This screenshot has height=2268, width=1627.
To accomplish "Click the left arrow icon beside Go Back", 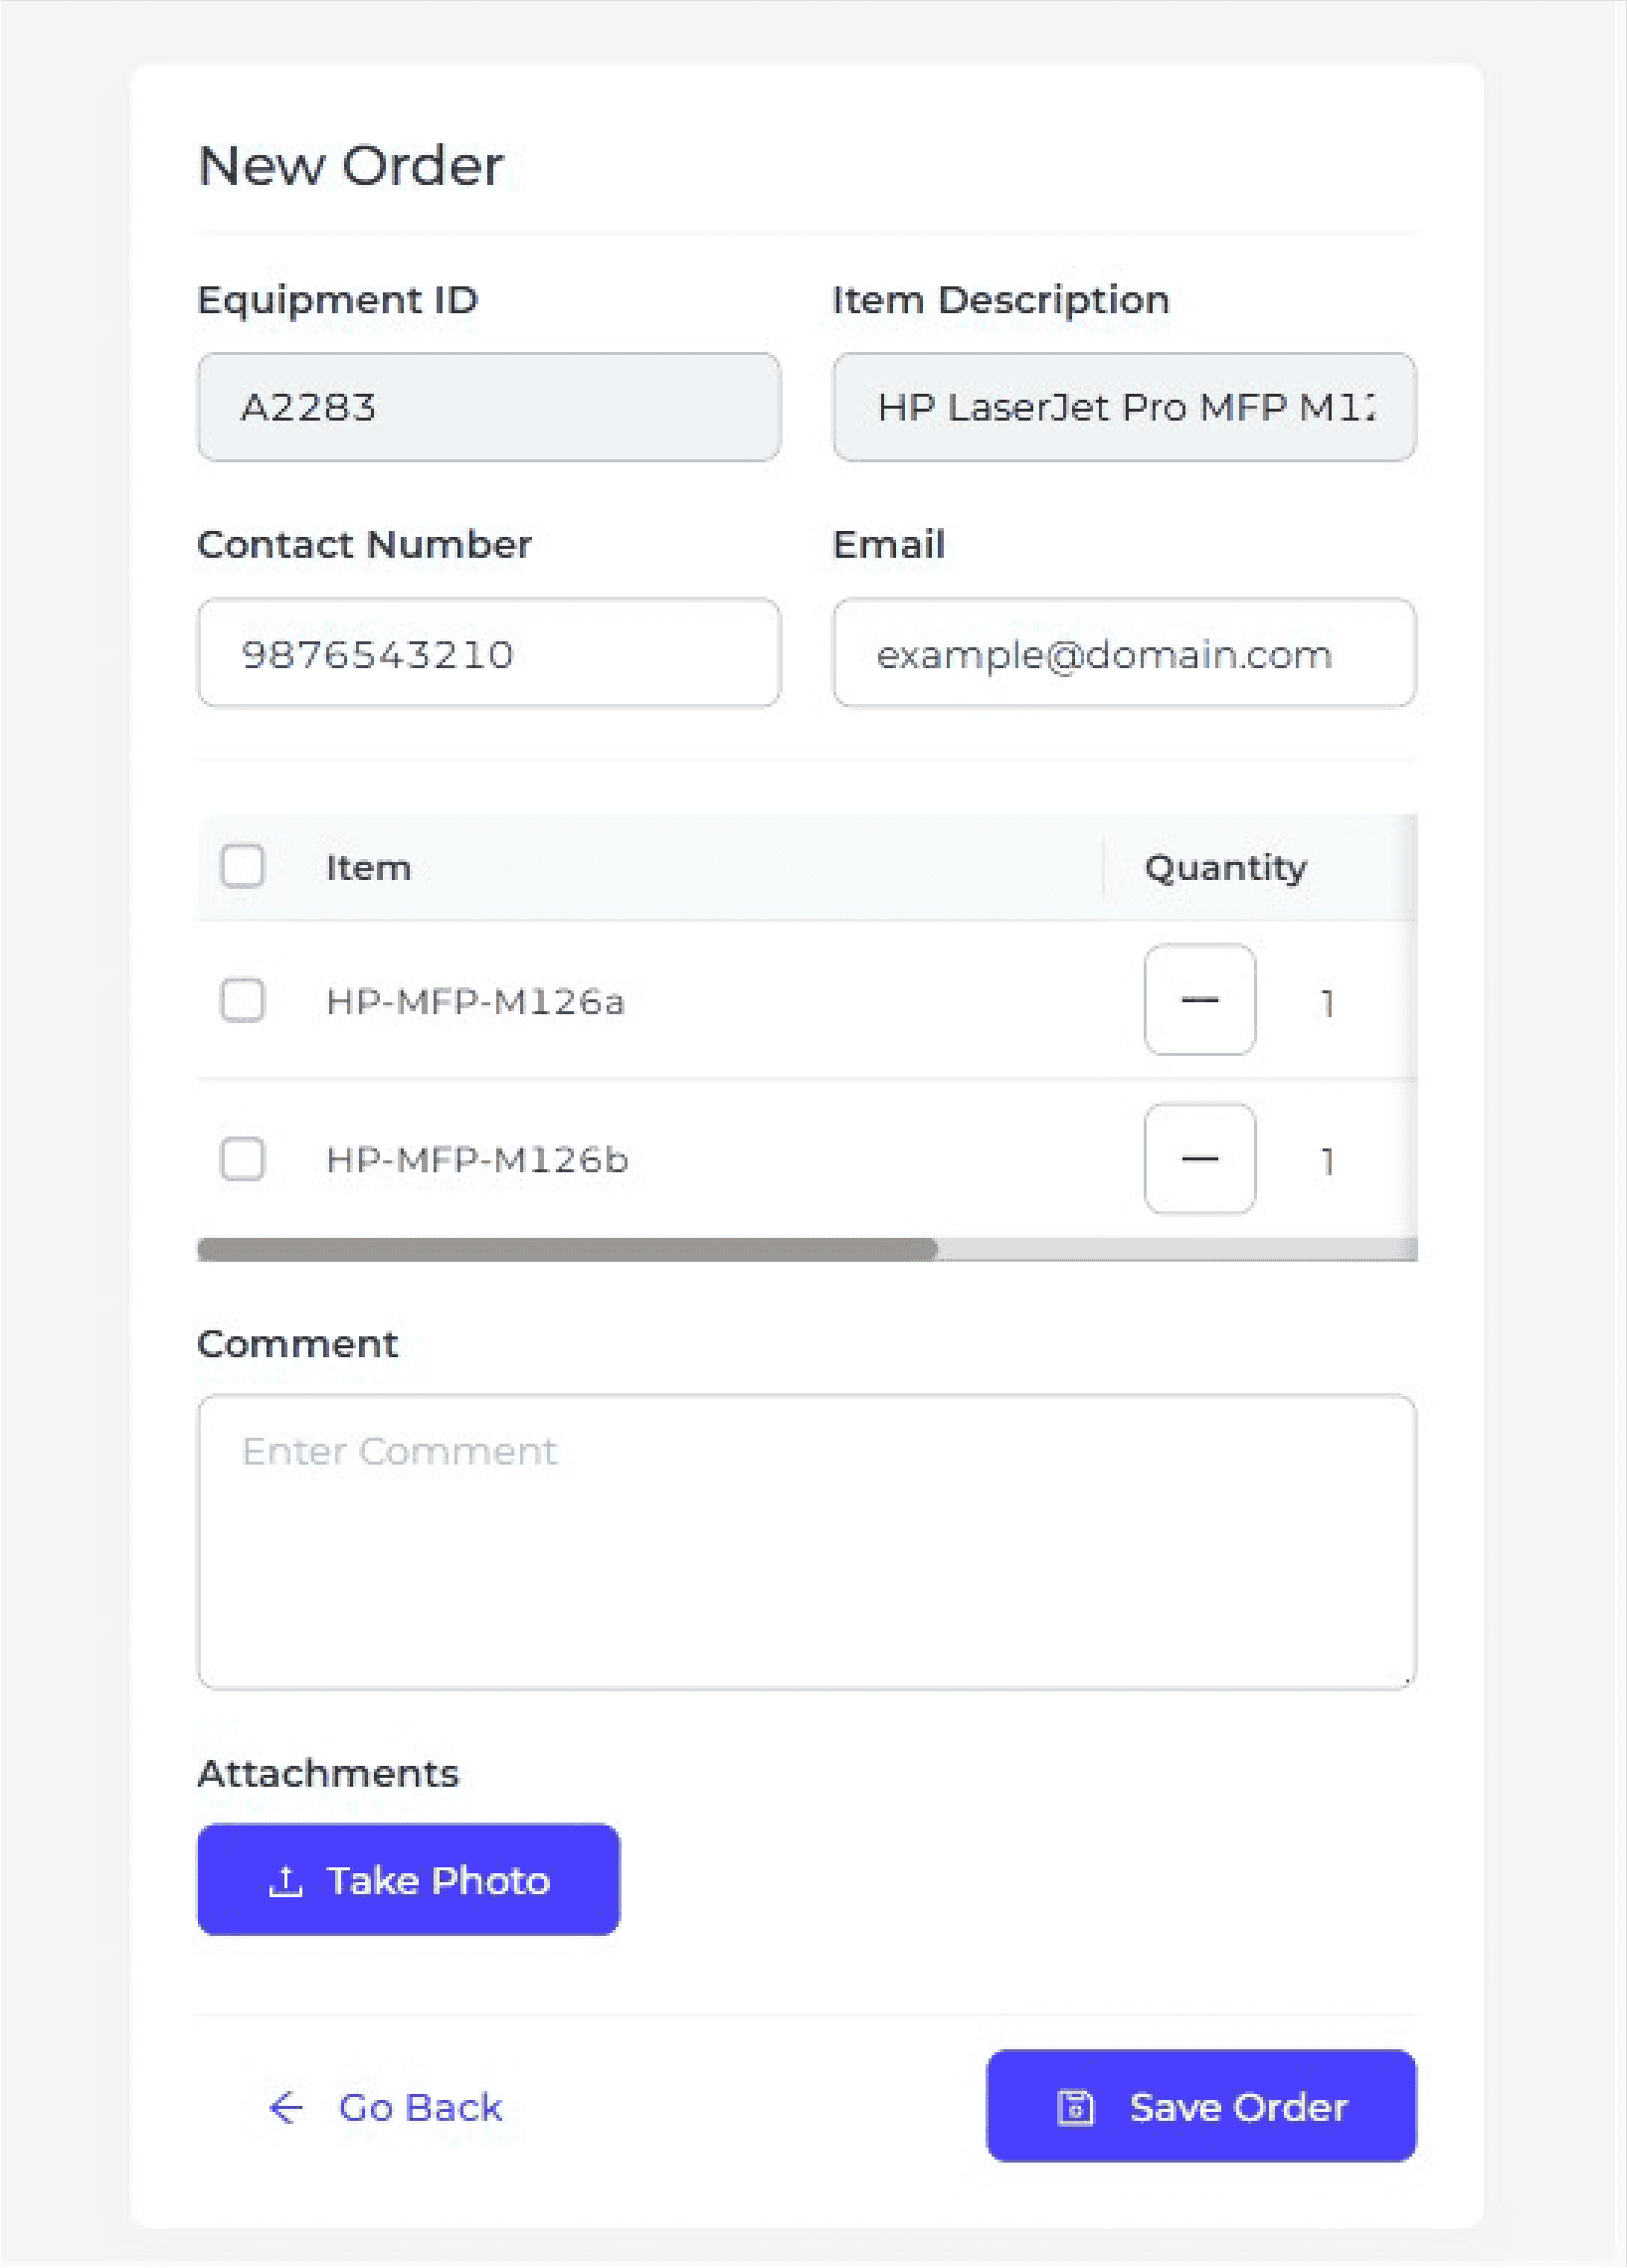I will click(x=286, y=2108).
